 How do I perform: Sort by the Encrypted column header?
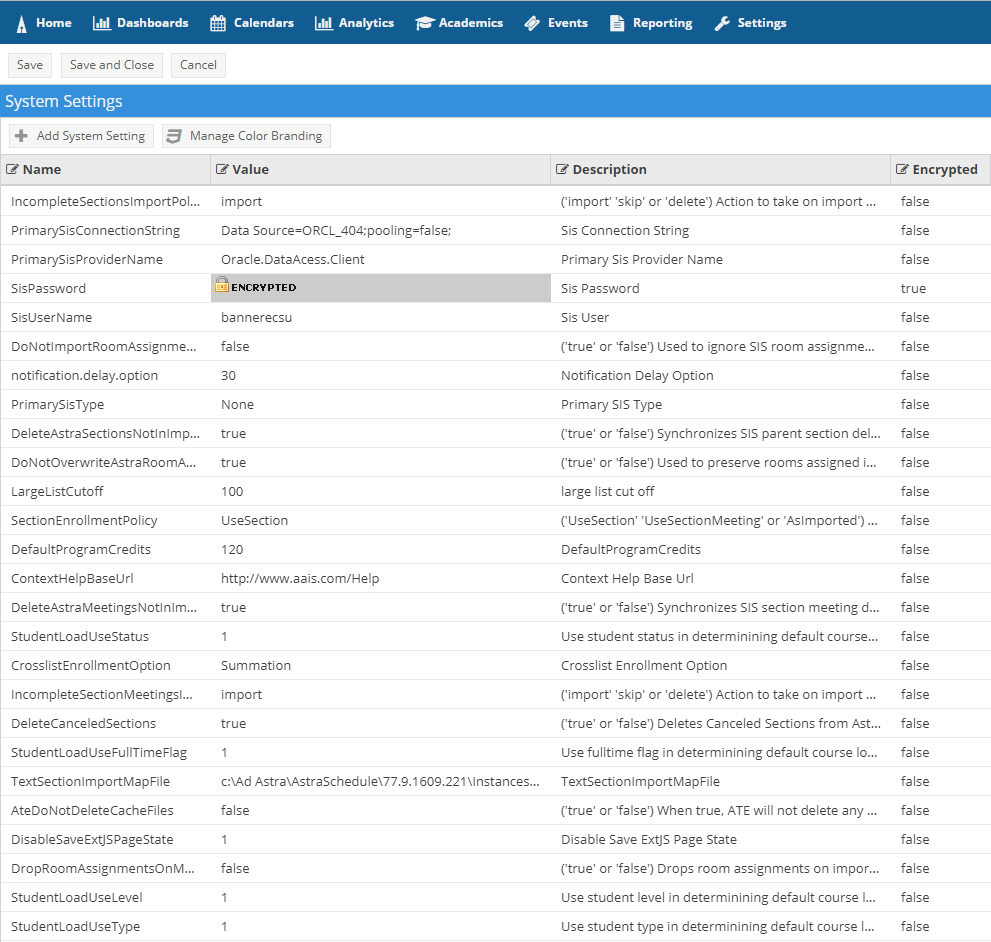coord(940,169)
